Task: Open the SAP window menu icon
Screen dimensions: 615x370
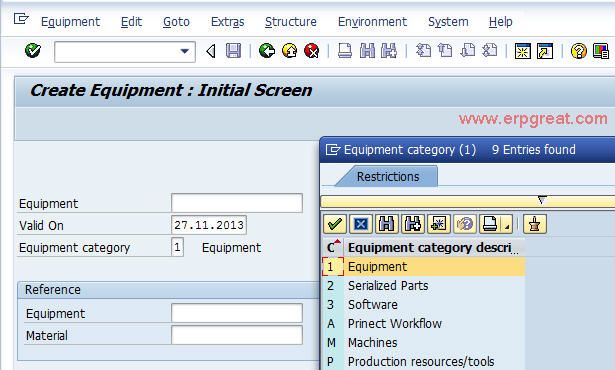Action: point(21,19)
